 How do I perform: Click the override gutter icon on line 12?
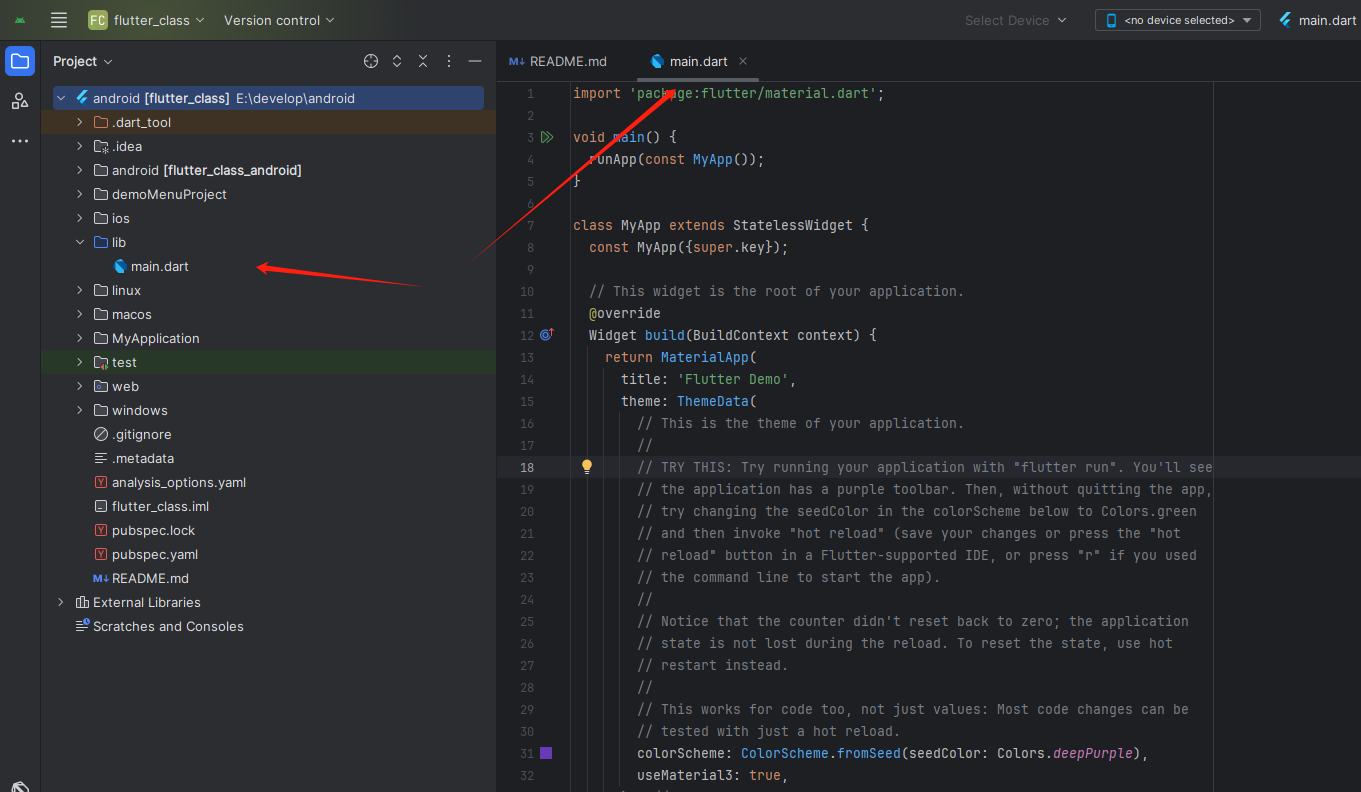(546, 335)
